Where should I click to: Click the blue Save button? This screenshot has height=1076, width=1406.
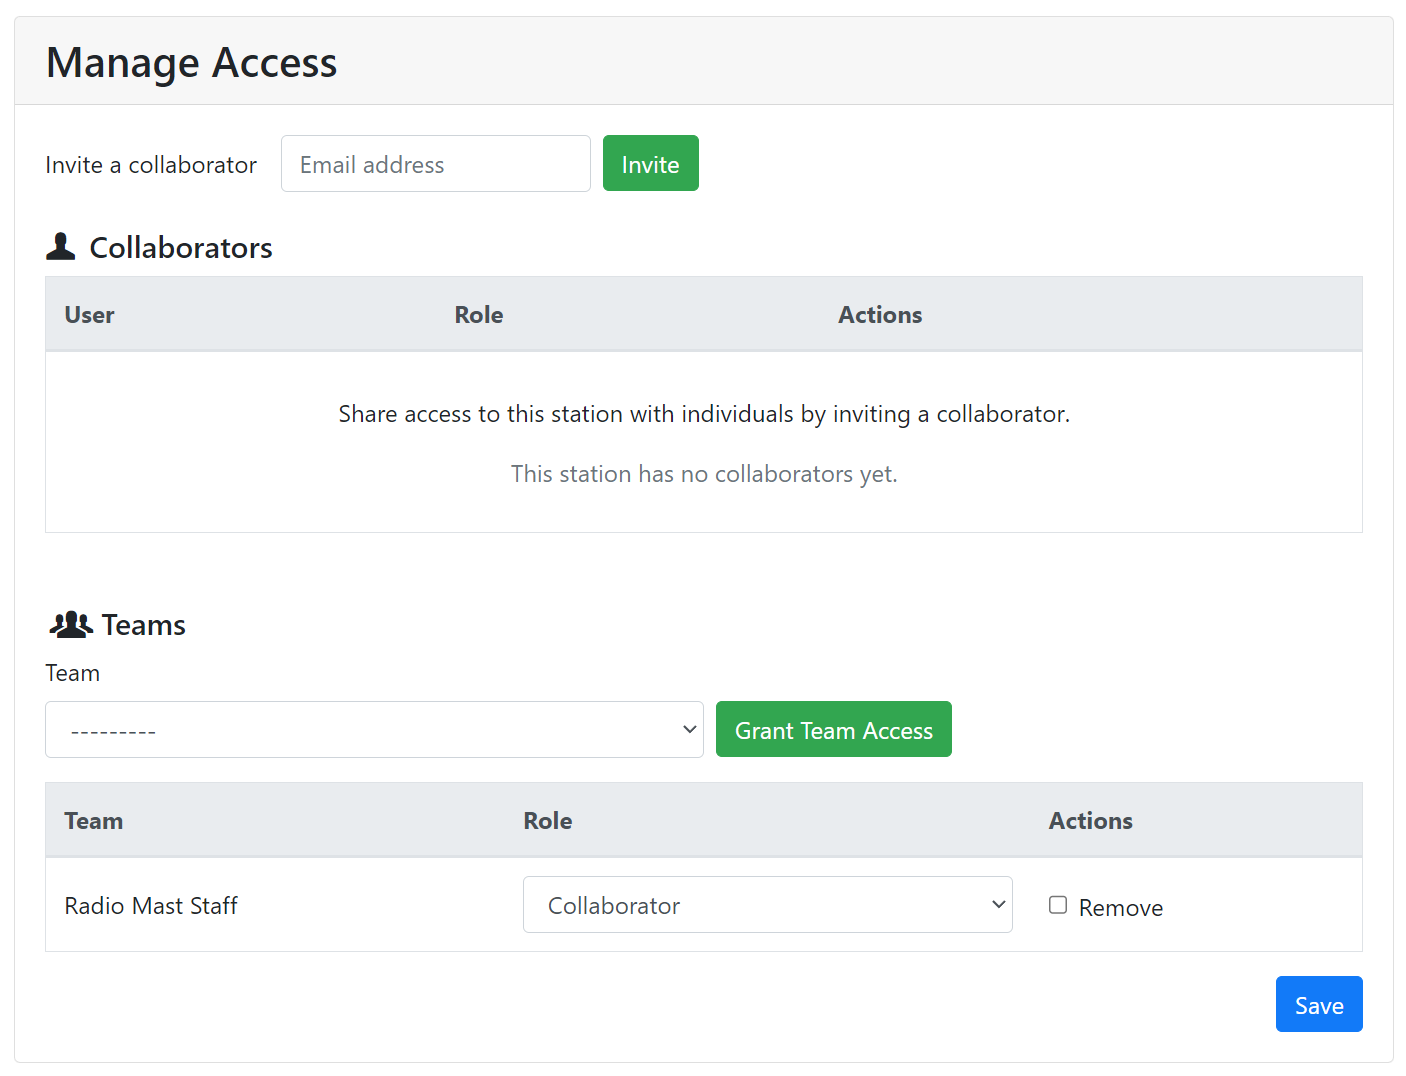pyautogui.click(x=1318, y=1004)
